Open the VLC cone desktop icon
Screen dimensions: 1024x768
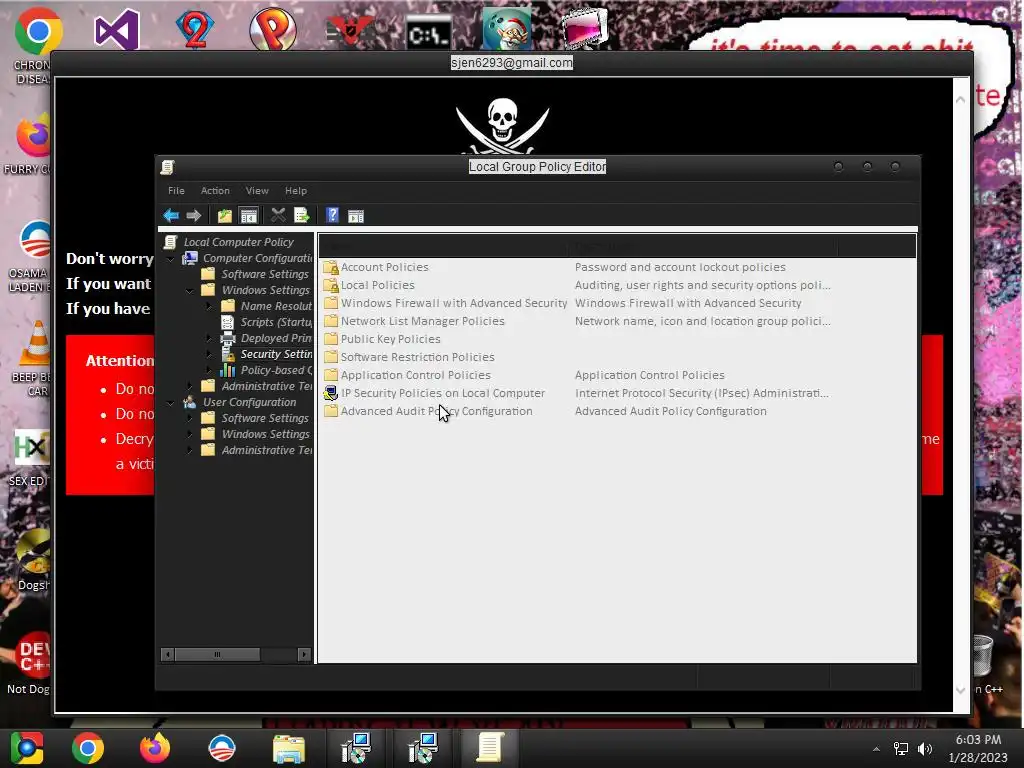pos(36,343)
